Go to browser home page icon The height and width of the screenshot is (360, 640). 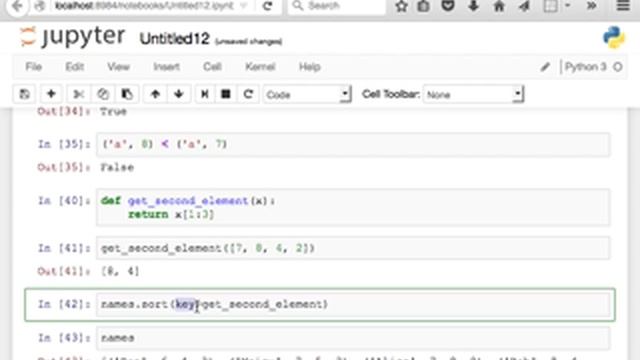(499, 6)
